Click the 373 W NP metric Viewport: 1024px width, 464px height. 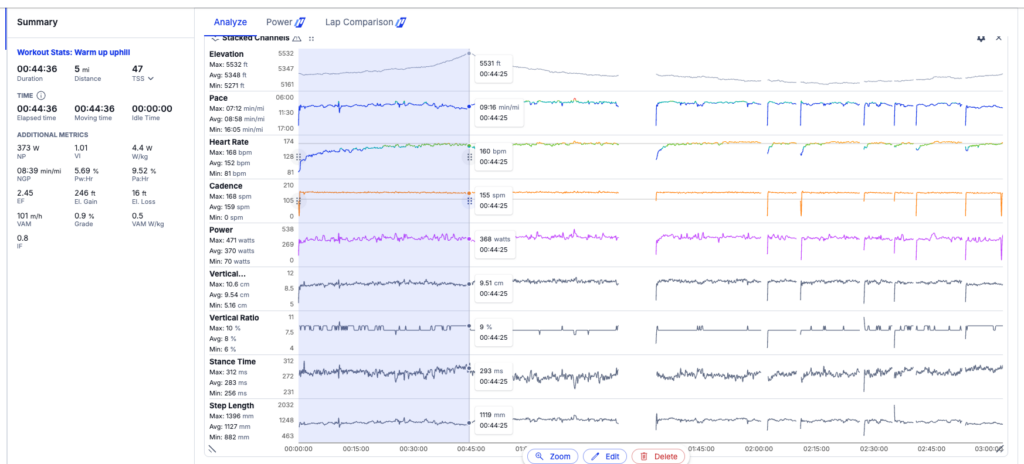pyautogui.click(x=28, y=152)
